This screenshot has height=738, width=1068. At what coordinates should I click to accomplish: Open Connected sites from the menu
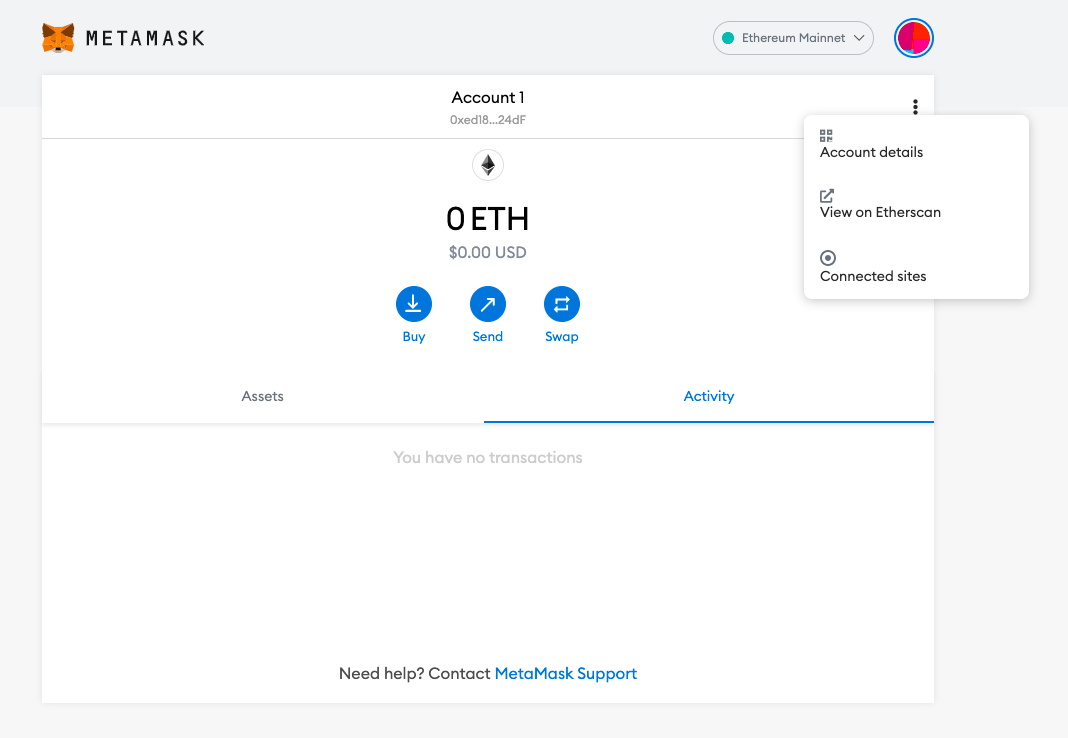pos(916,267)
